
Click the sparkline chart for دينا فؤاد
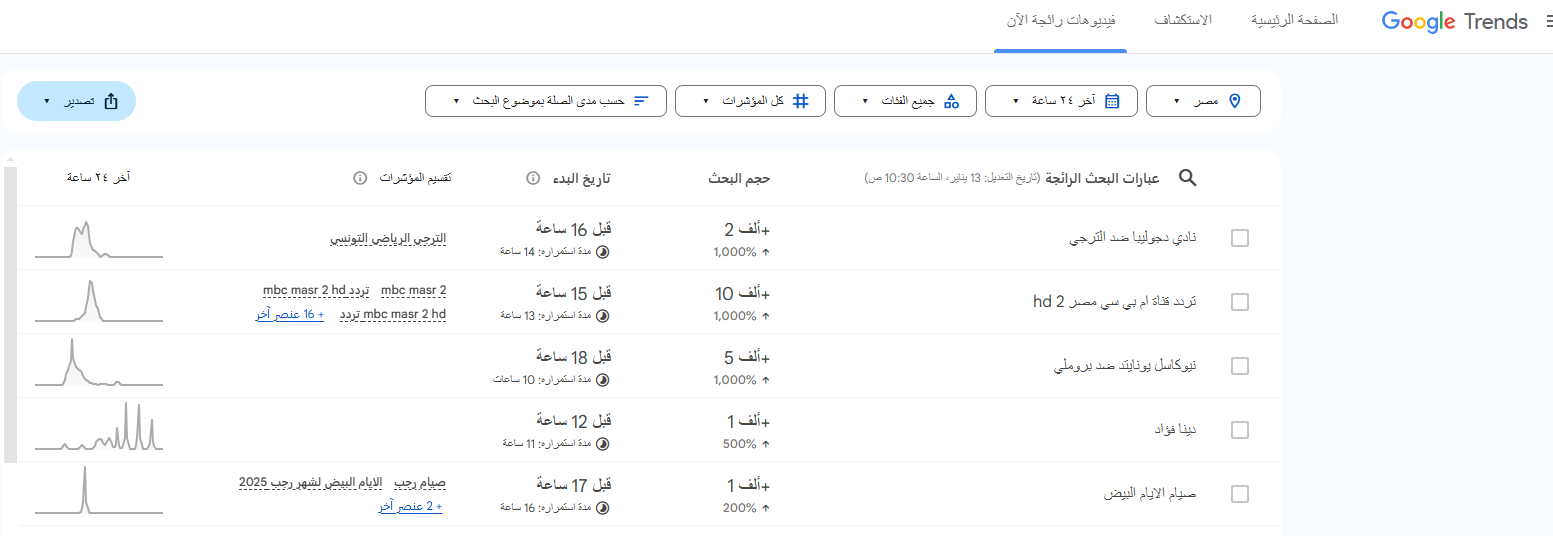[98, 430]
